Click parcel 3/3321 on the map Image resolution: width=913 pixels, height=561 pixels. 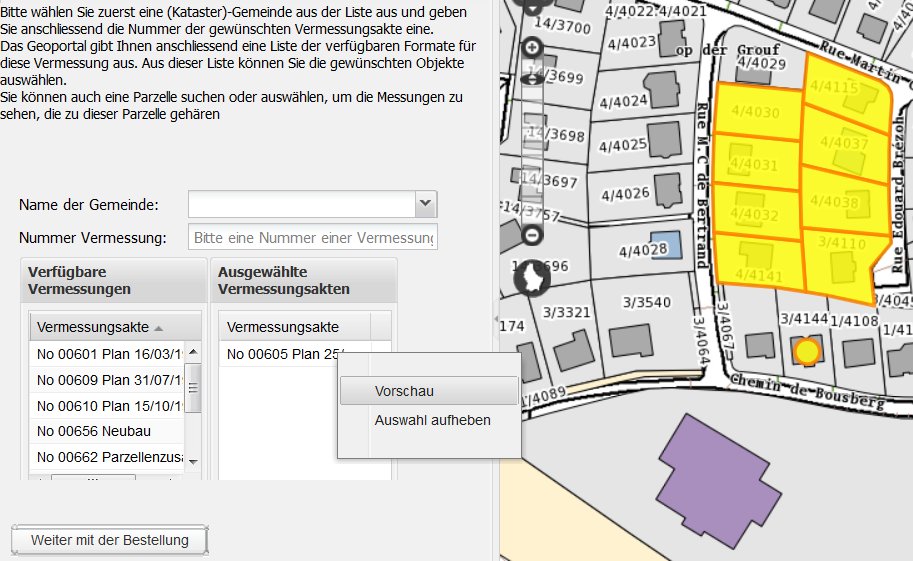click(567, 313)
